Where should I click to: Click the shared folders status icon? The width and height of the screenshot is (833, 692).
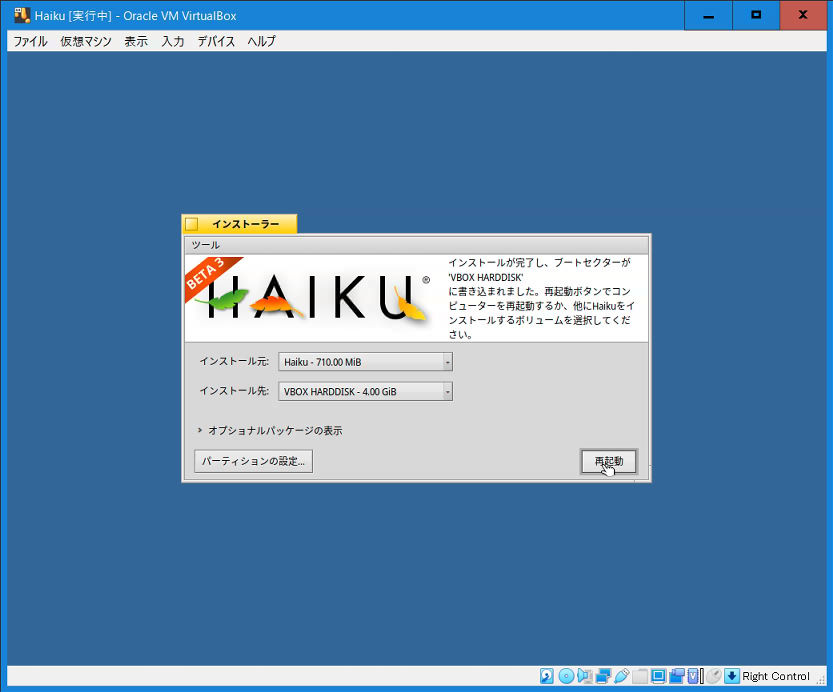640,676
